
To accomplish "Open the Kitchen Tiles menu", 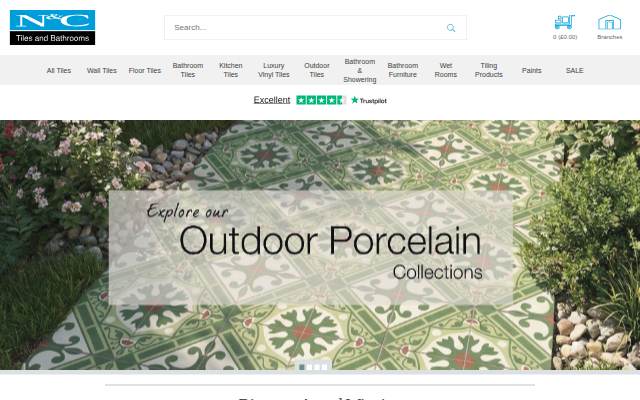I will (x=231, y=70).
